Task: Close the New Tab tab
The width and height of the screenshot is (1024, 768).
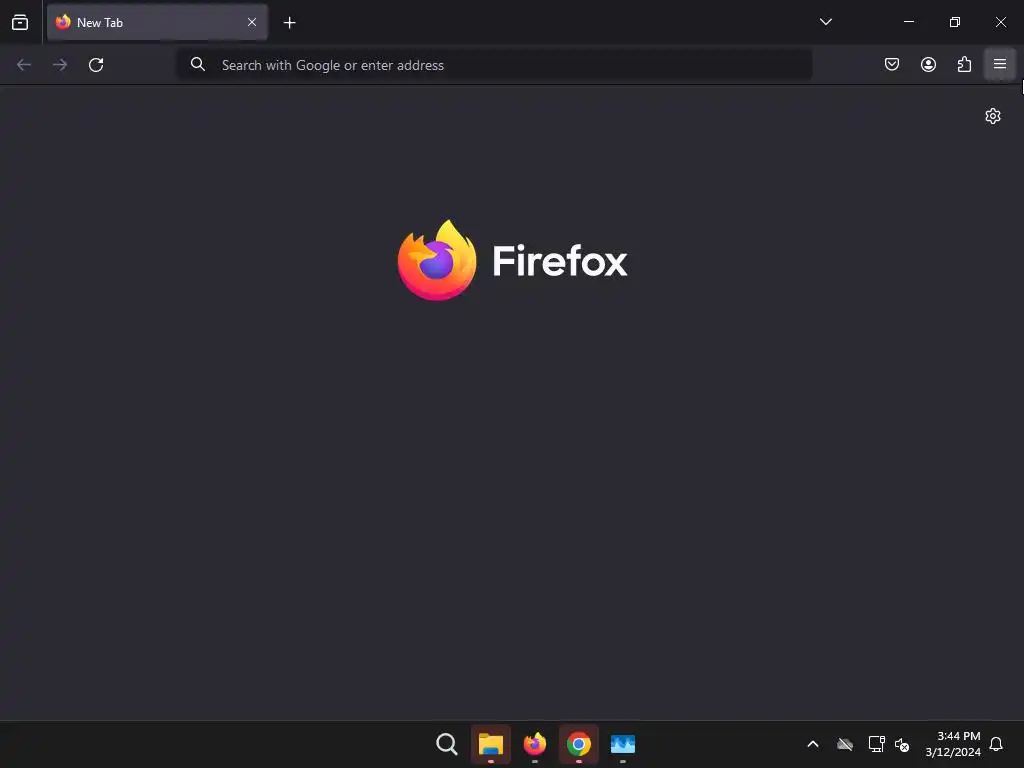Action: pos(252,22)
